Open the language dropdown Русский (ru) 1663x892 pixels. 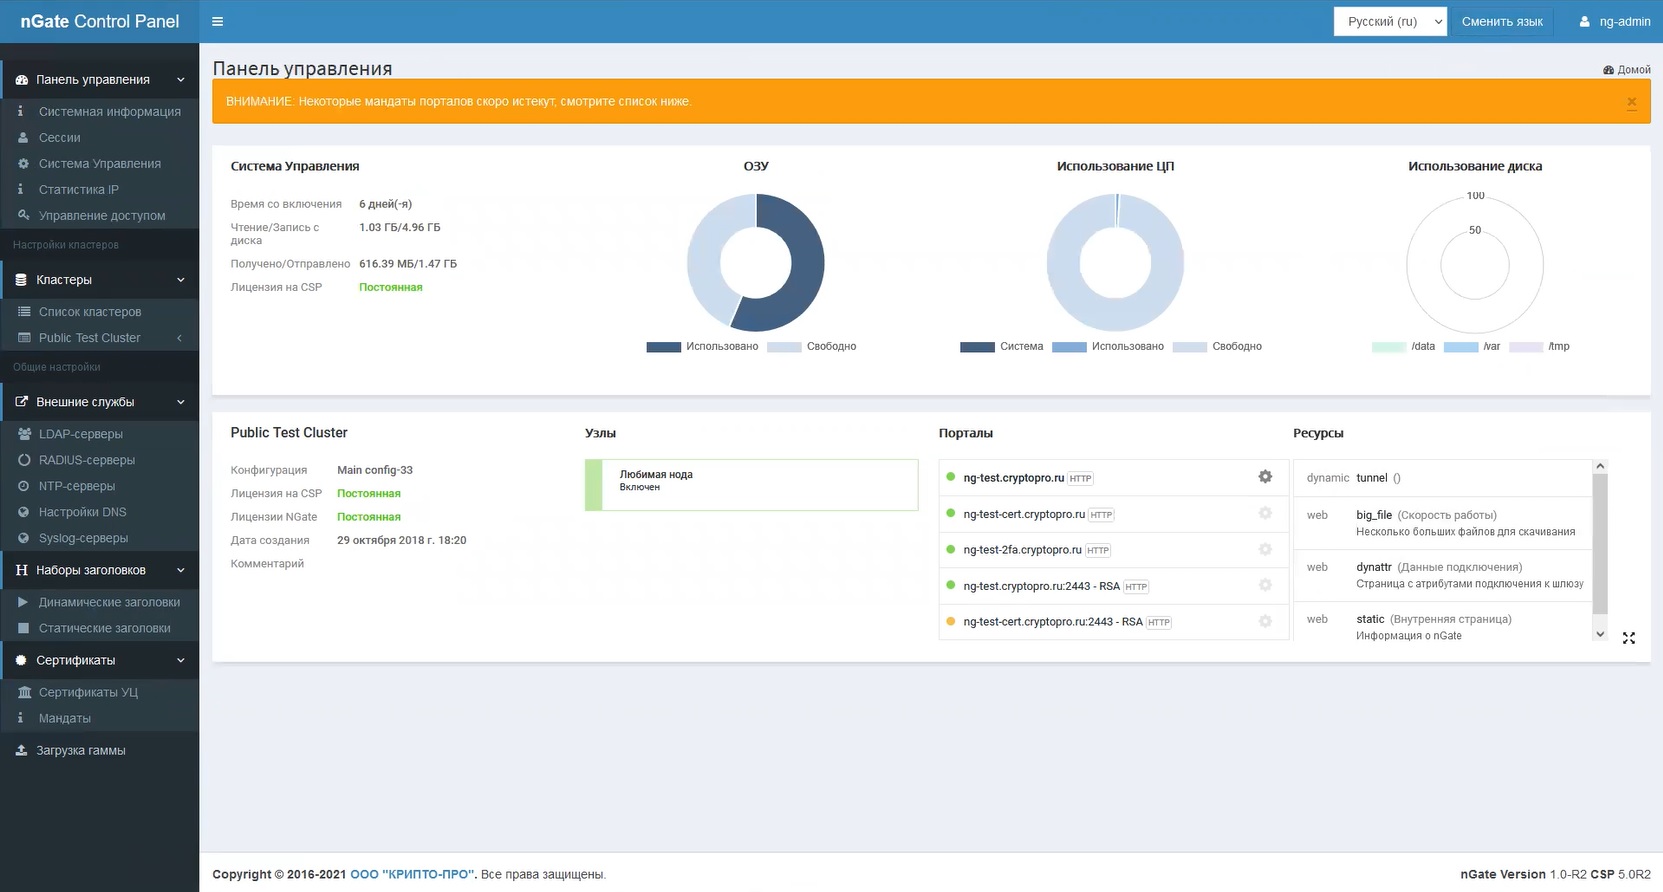1389,21
